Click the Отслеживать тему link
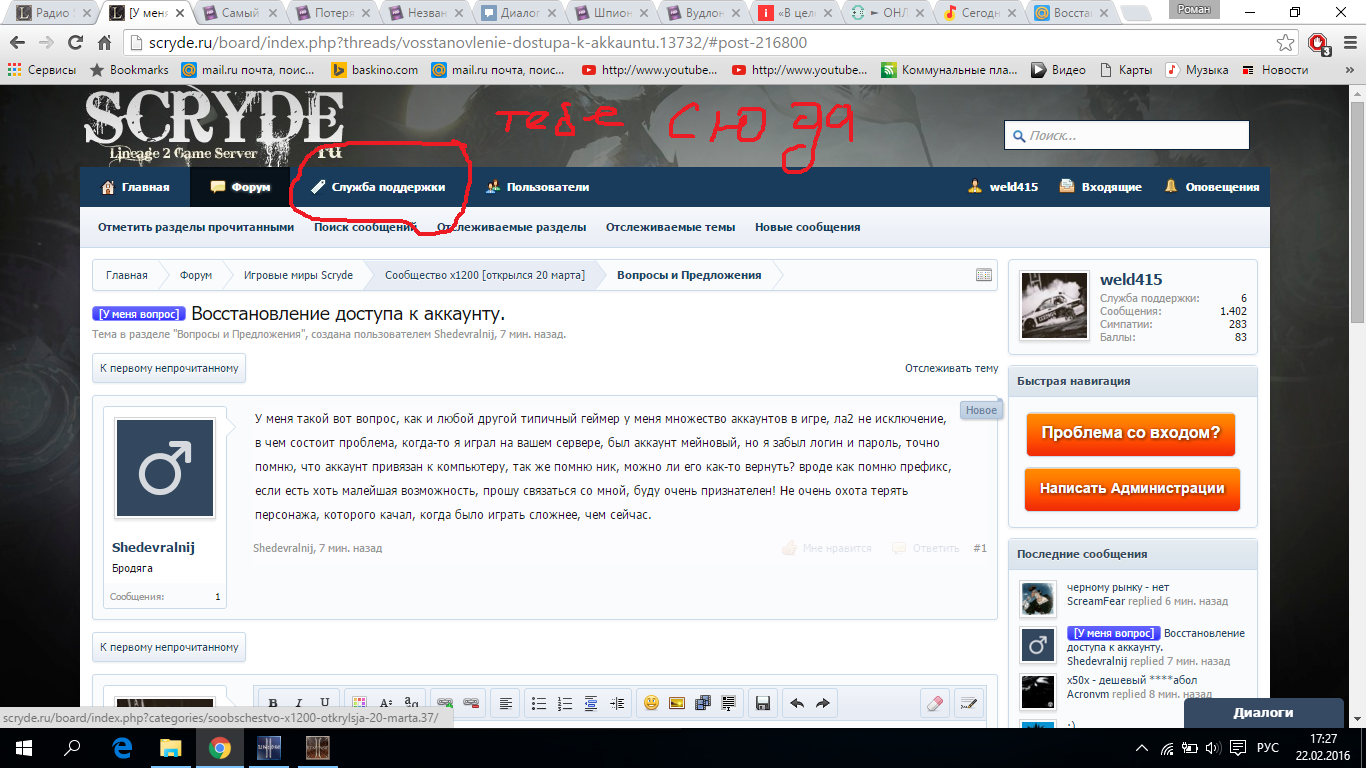 point(951,368)
